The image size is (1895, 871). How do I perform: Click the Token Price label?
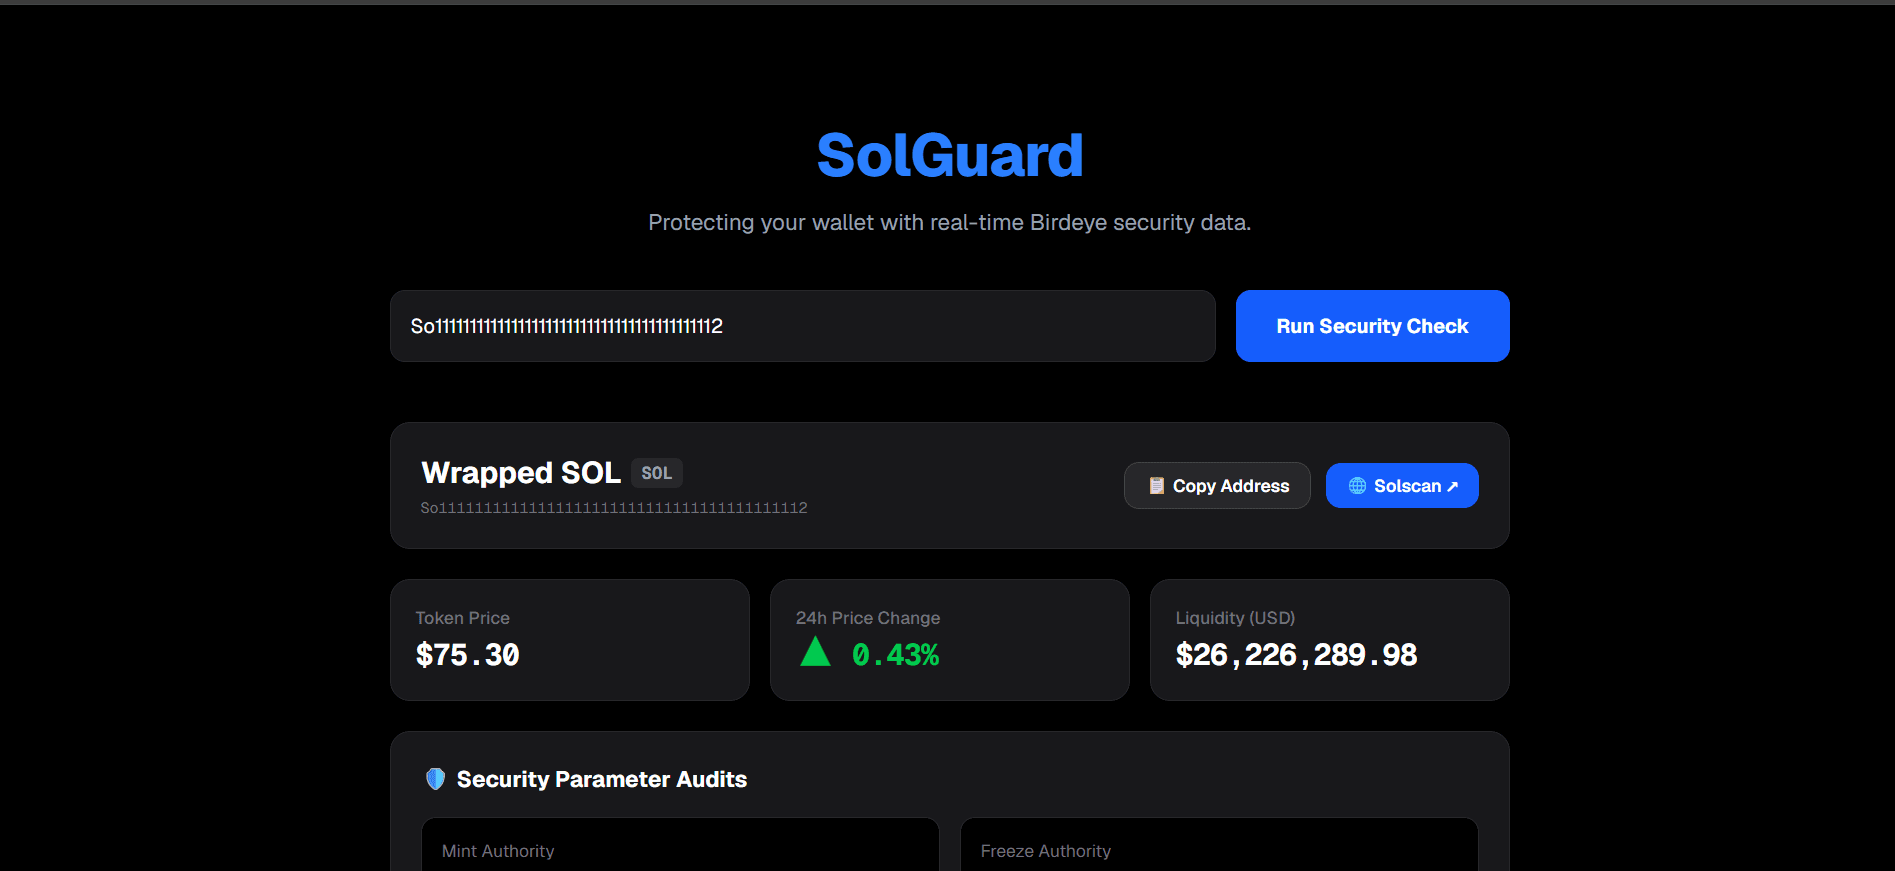[463, 618]
